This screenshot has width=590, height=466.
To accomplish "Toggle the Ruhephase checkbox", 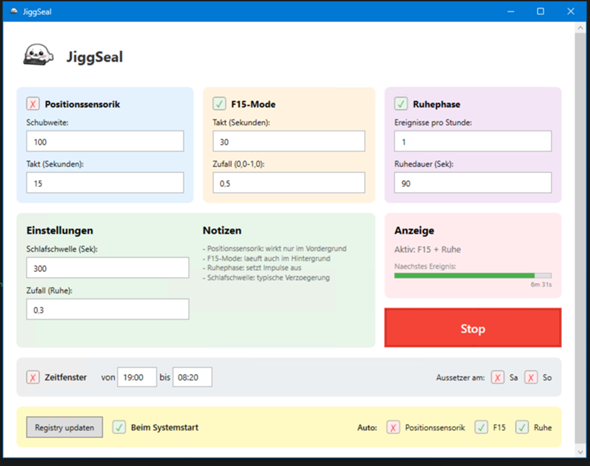I will pos(401,104).
